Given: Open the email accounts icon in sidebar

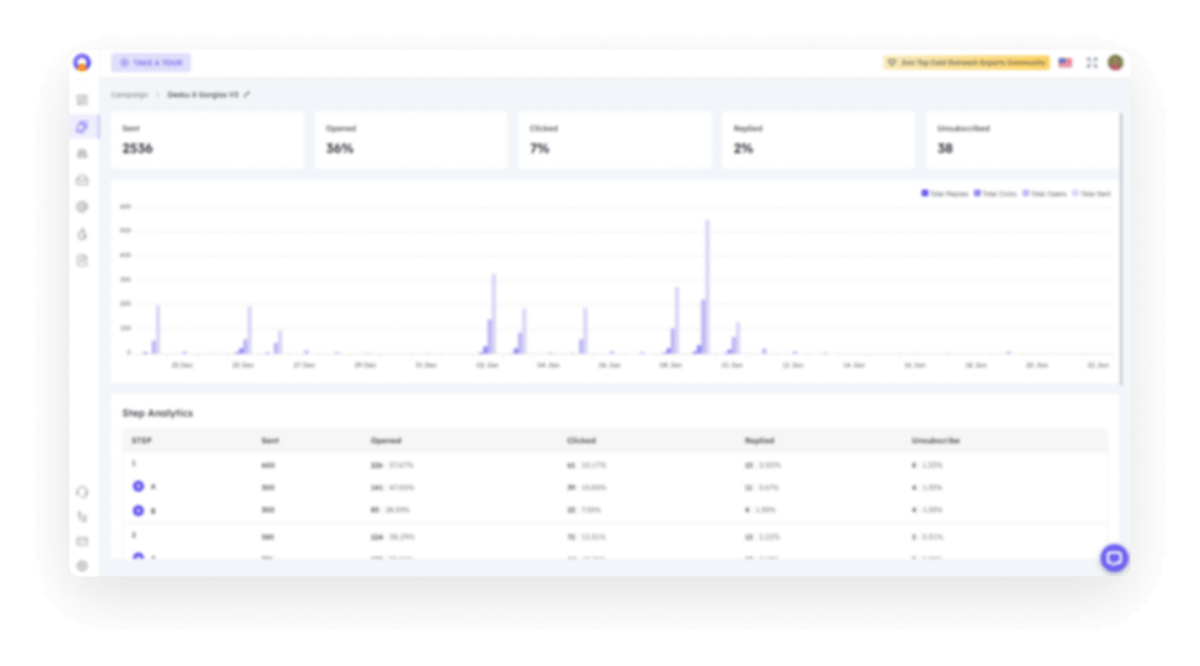Looking at the screenshot, I should (84, 180).
